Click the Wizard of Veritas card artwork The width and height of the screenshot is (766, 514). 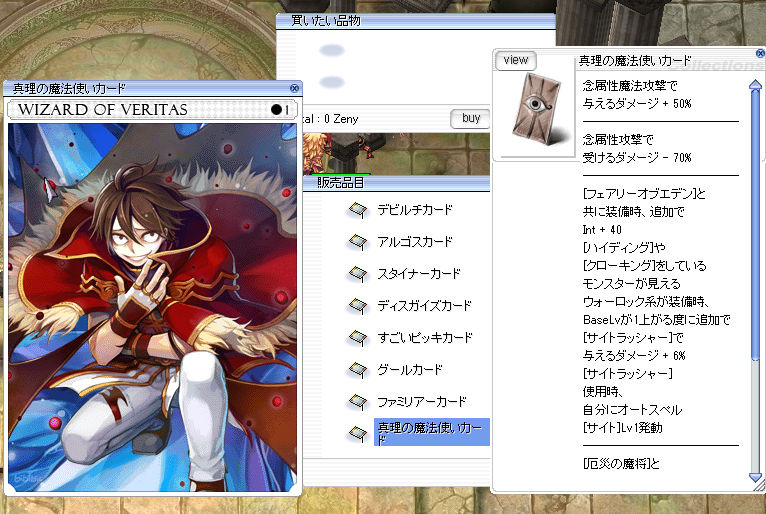coord(153,307)
